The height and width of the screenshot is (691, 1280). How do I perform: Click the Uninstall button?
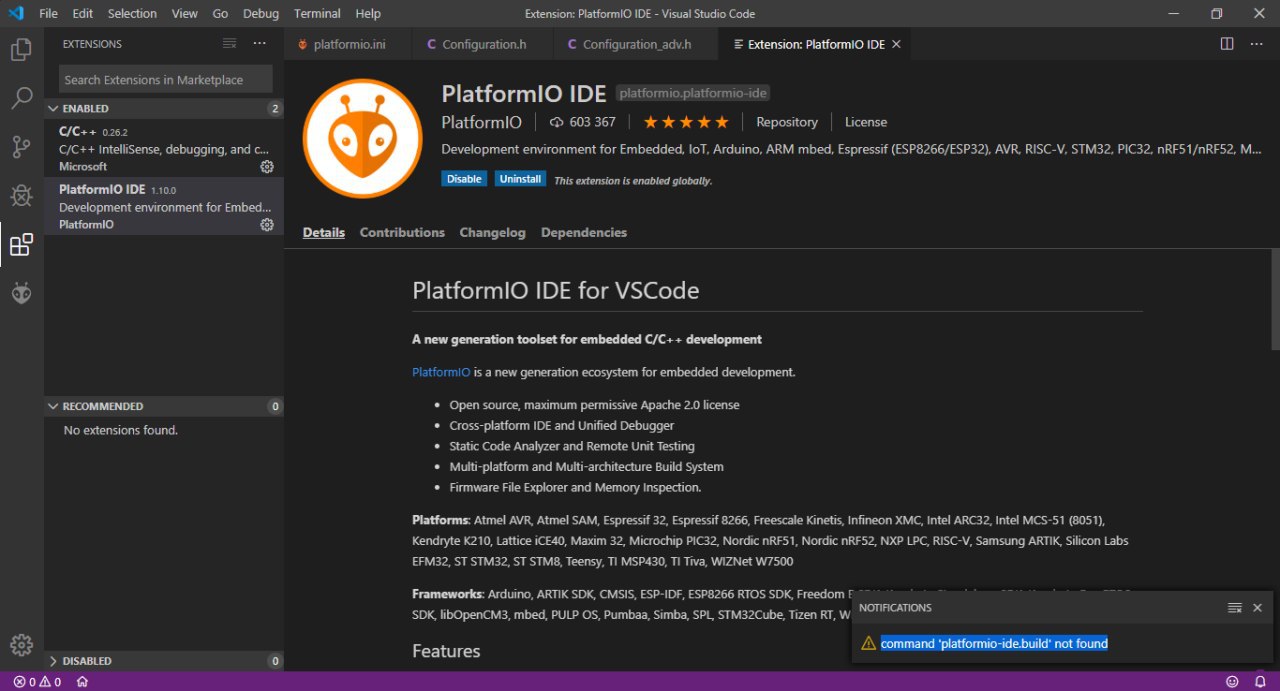point(521,179)
